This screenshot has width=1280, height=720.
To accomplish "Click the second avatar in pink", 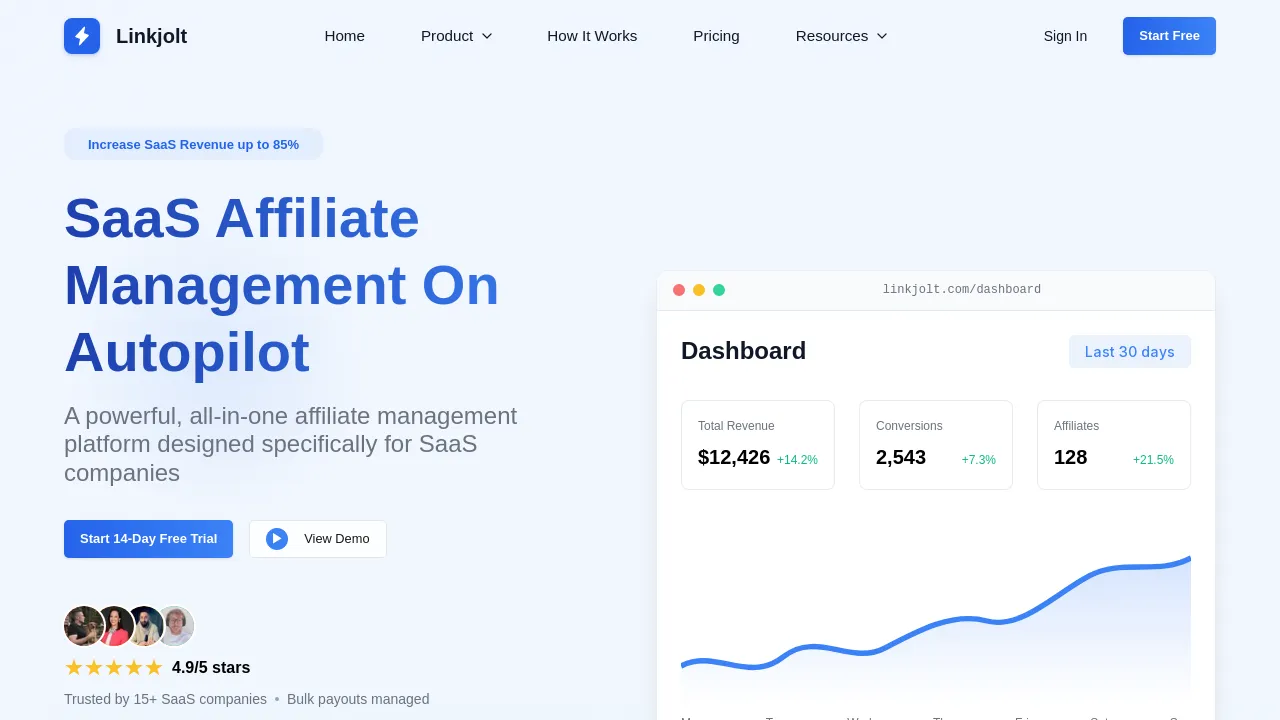I will tap(115, 626).
